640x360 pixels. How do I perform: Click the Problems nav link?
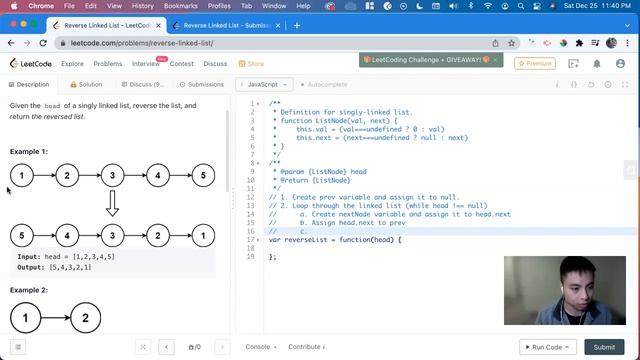[x=108, y=64]
